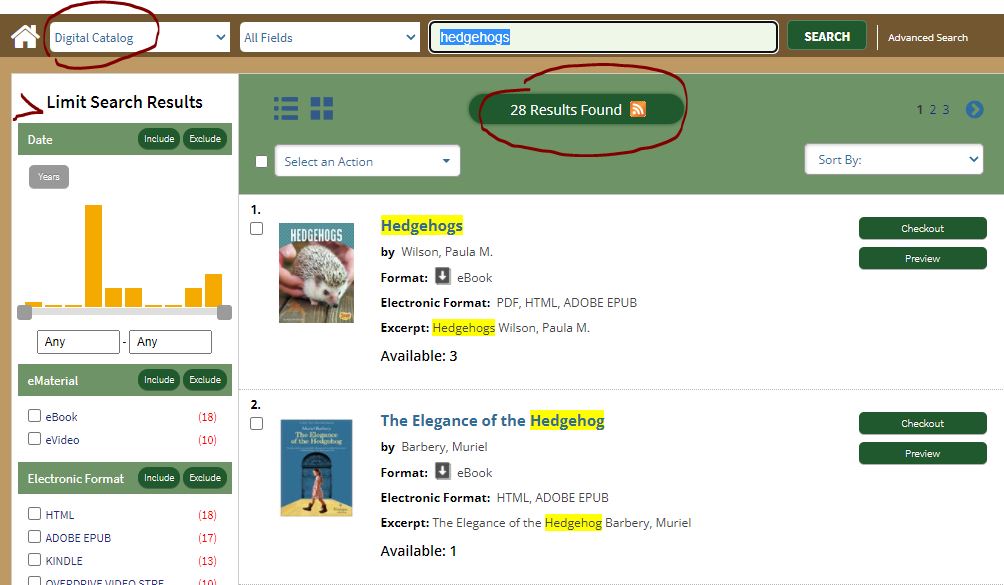1004x585 pixels.
Task: Switch to grid view icon
Action: pos(321,108)
